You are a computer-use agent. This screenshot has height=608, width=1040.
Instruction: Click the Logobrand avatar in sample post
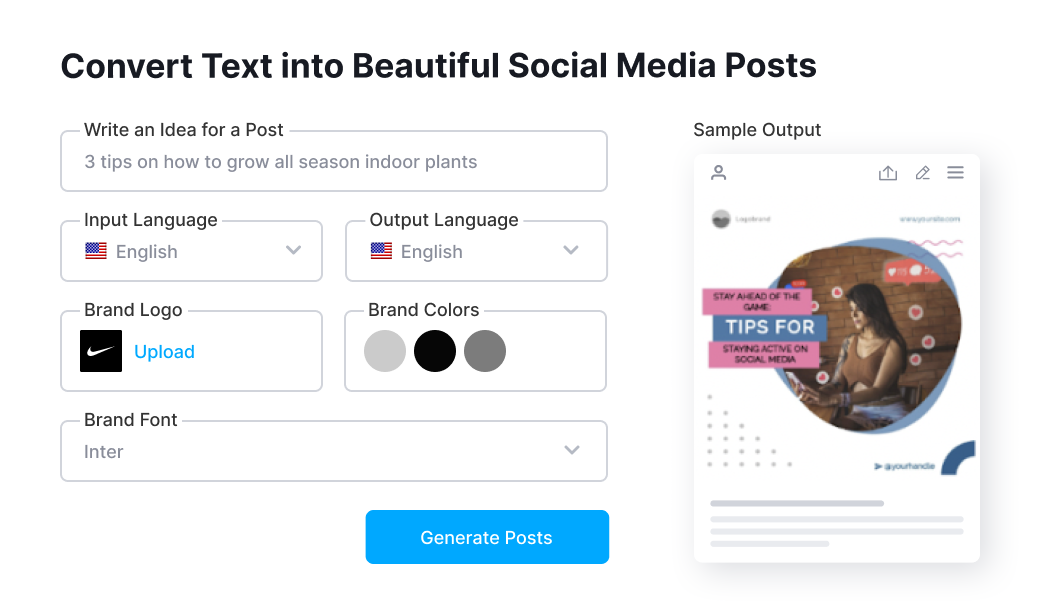tap(720, 219)
